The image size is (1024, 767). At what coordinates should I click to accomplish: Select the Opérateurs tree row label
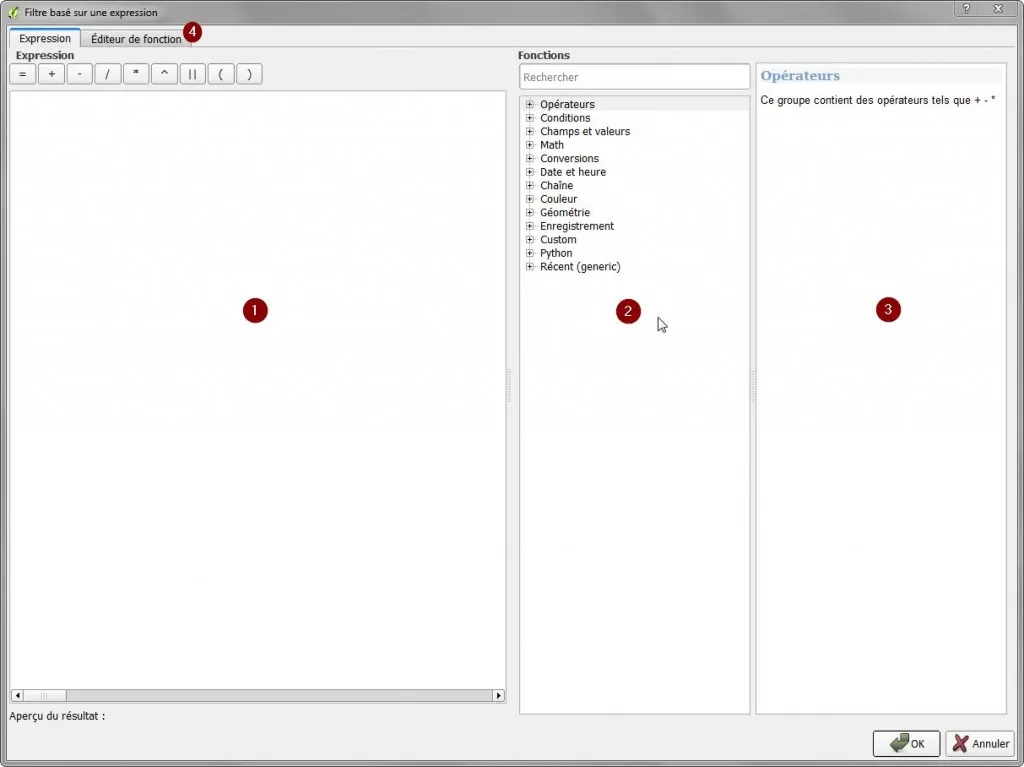[567, 105]
